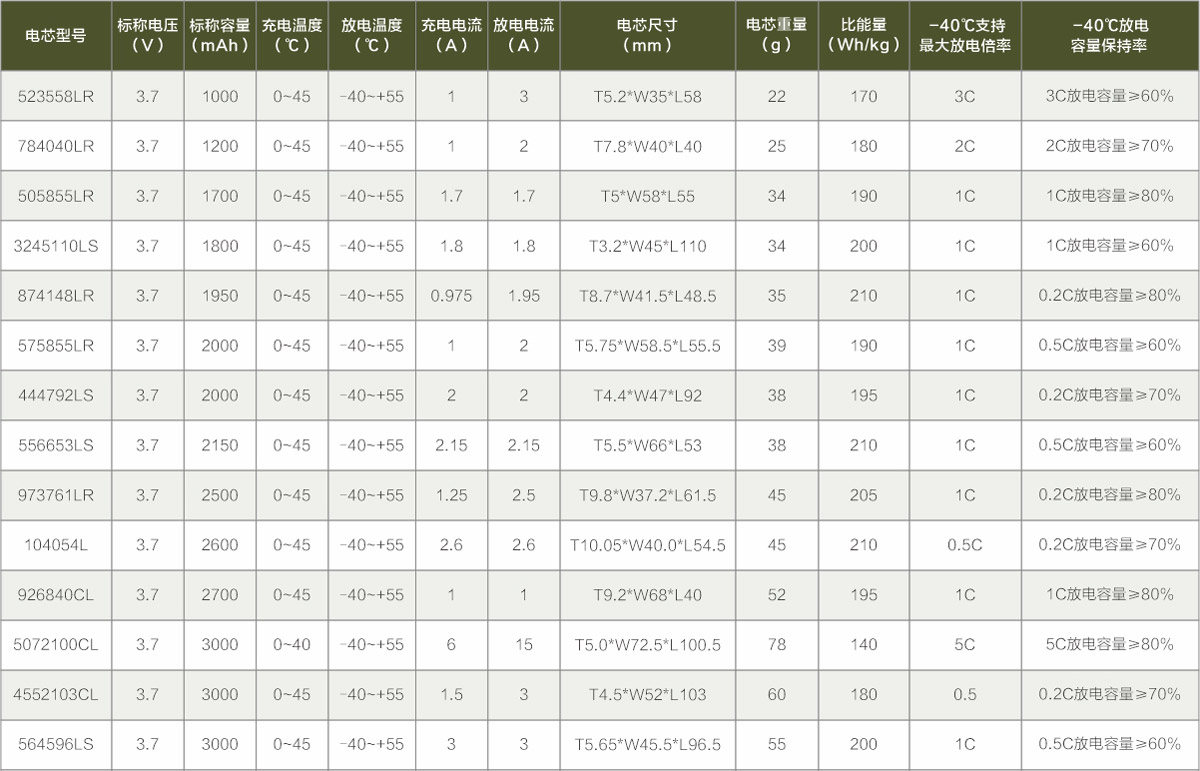Click the 0~40 charge temperature cell
The image size is (1200, 771).
tap(292, 645)
